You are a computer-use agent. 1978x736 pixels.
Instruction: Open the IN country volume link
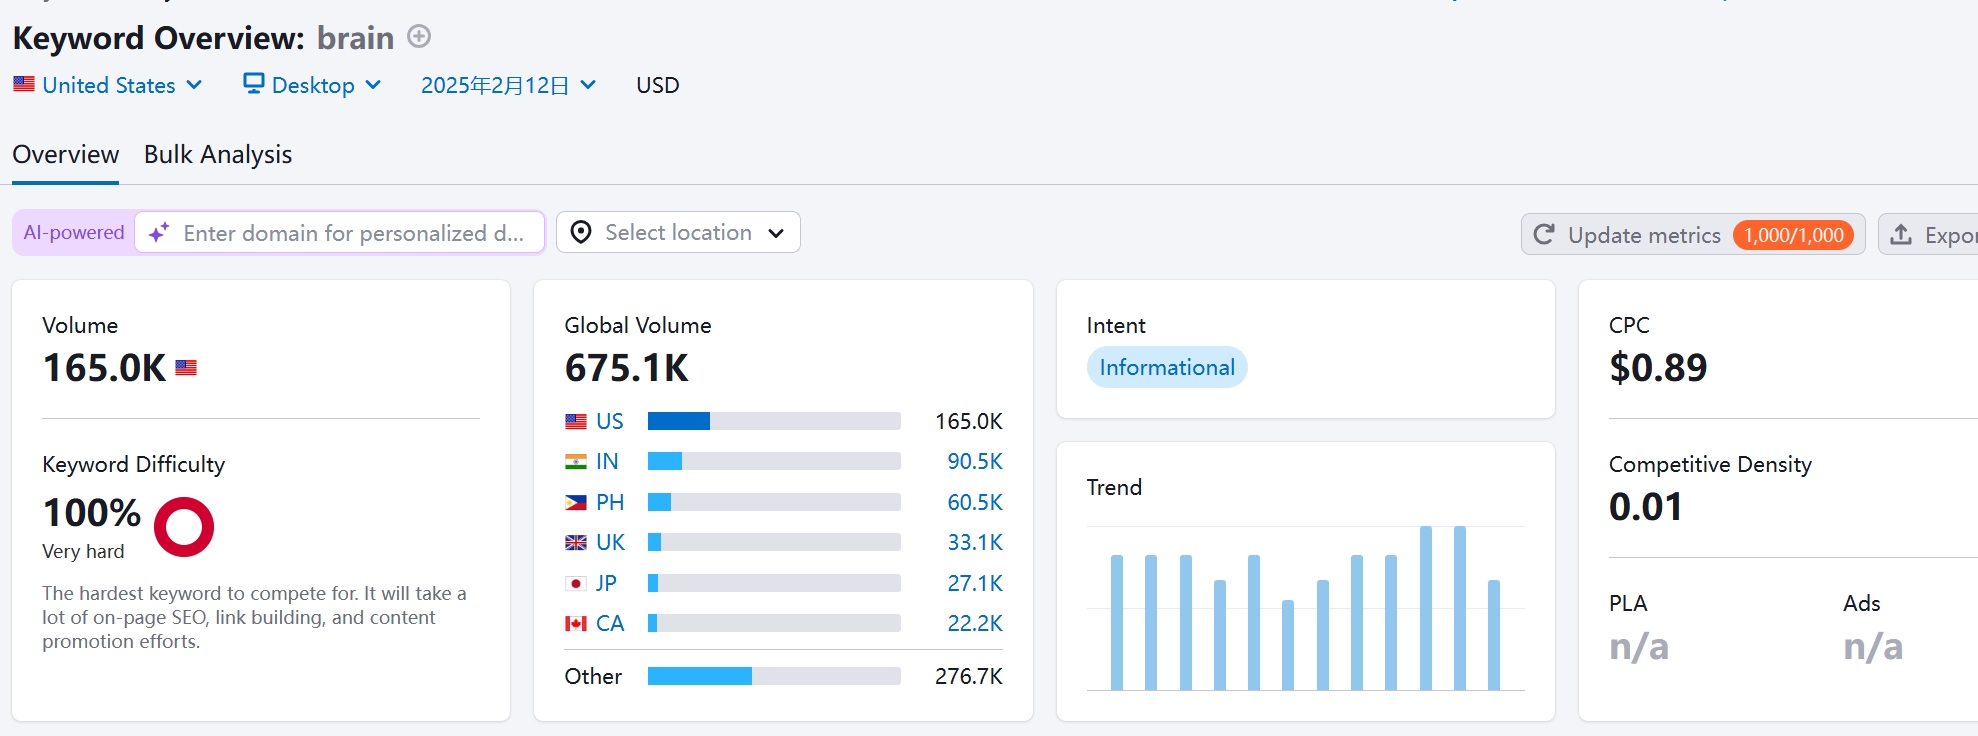coord(607,461)
